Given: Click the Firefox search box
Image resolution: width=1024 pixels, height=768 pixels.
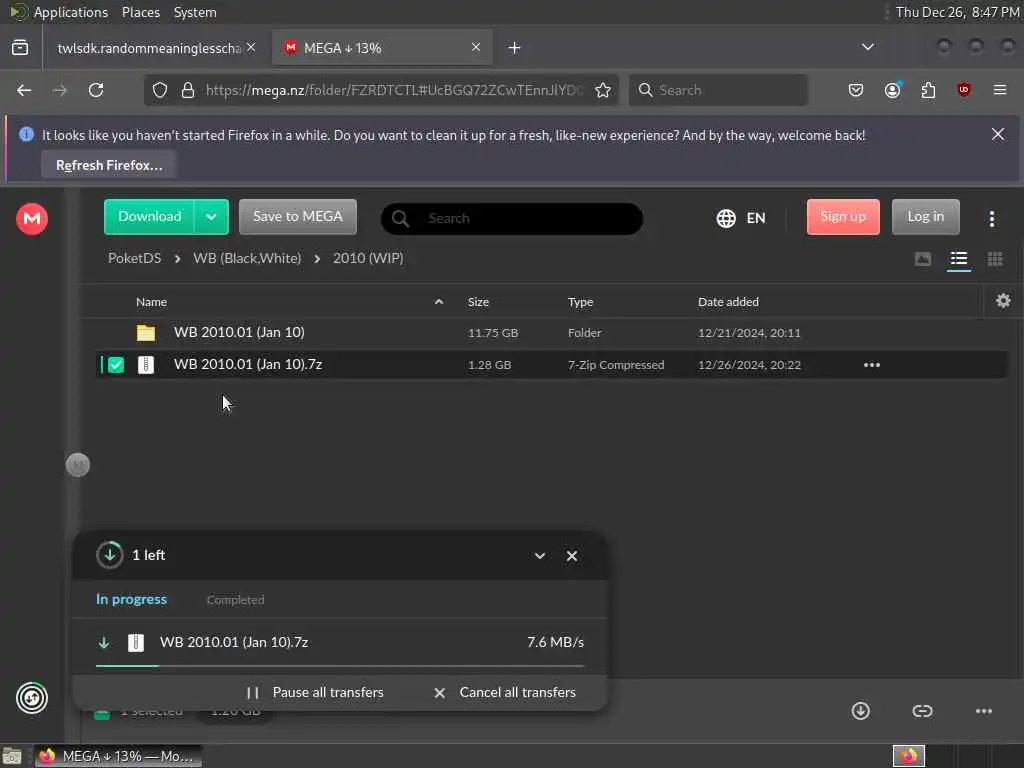Looking at the screenshot, I should [718, 90].
